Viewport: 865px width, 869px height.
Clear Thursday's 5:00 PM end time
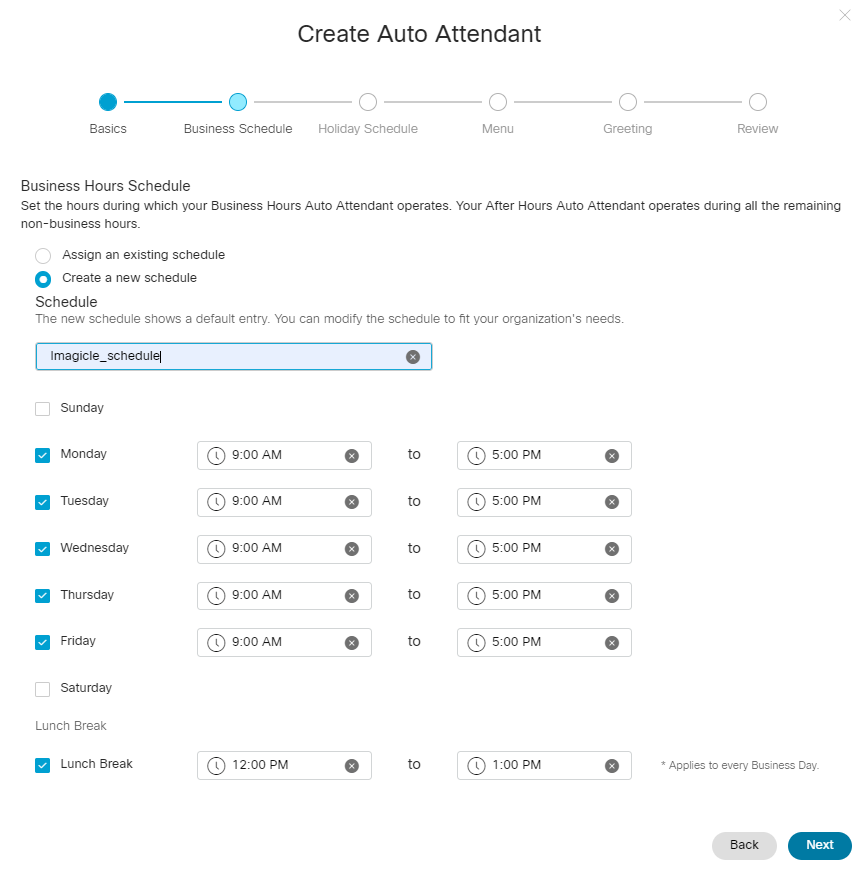(612, 596)
